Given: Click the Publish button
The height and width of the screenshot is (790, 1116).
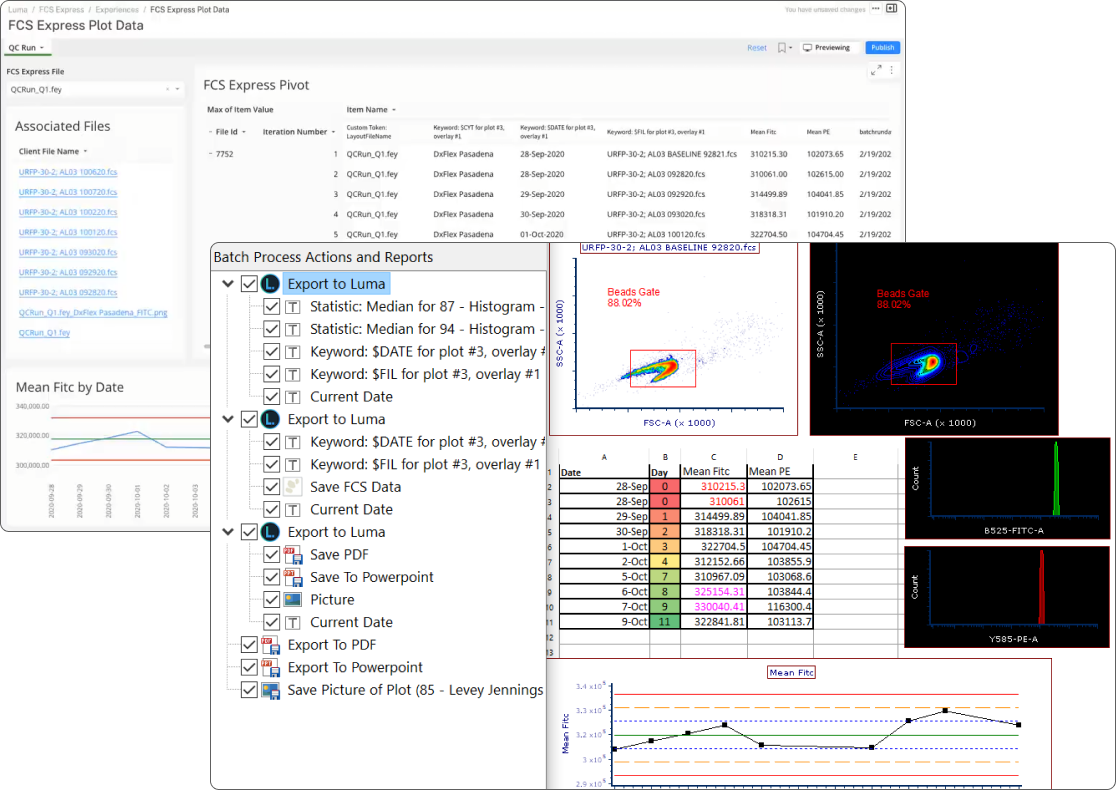Looking at the screenshot, I should coord(882,47).
